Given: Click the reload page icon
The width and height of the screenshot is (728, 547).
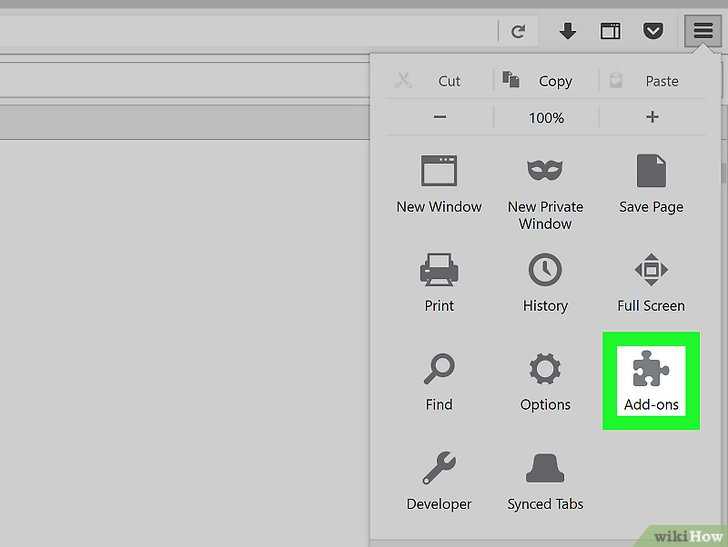Looking at the screenshot, I should pos(518,32).
